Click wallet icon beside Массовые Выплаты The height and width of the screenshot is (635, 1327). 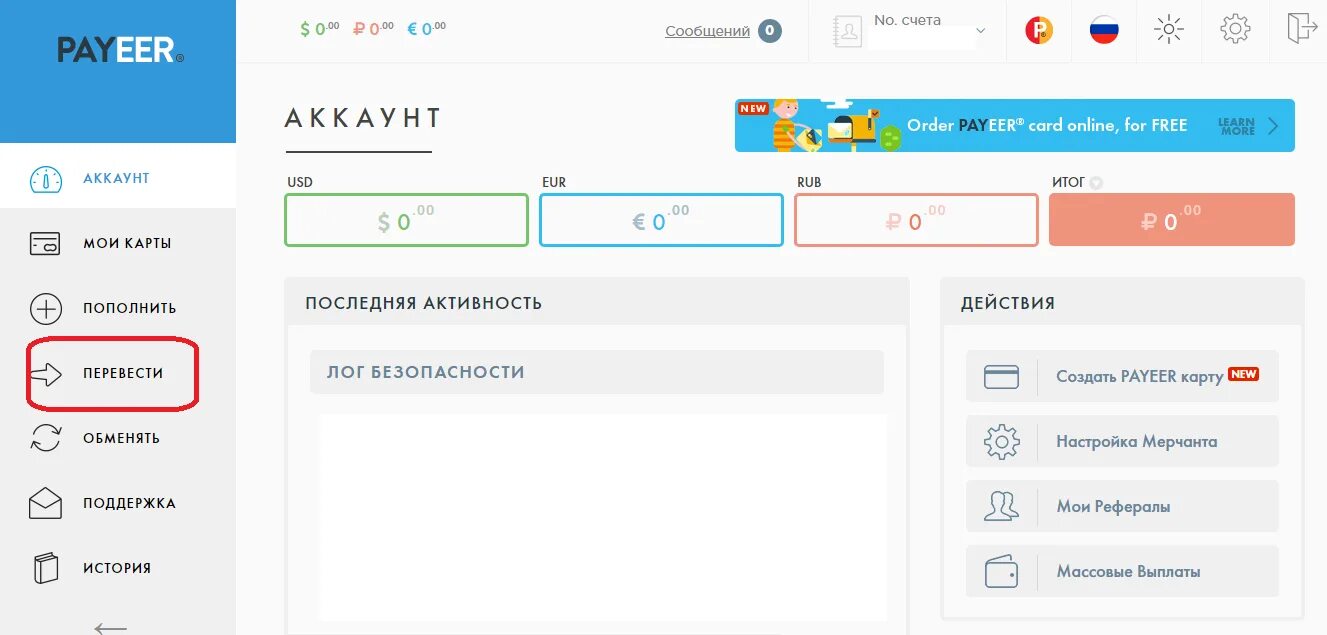[1001, 571]
